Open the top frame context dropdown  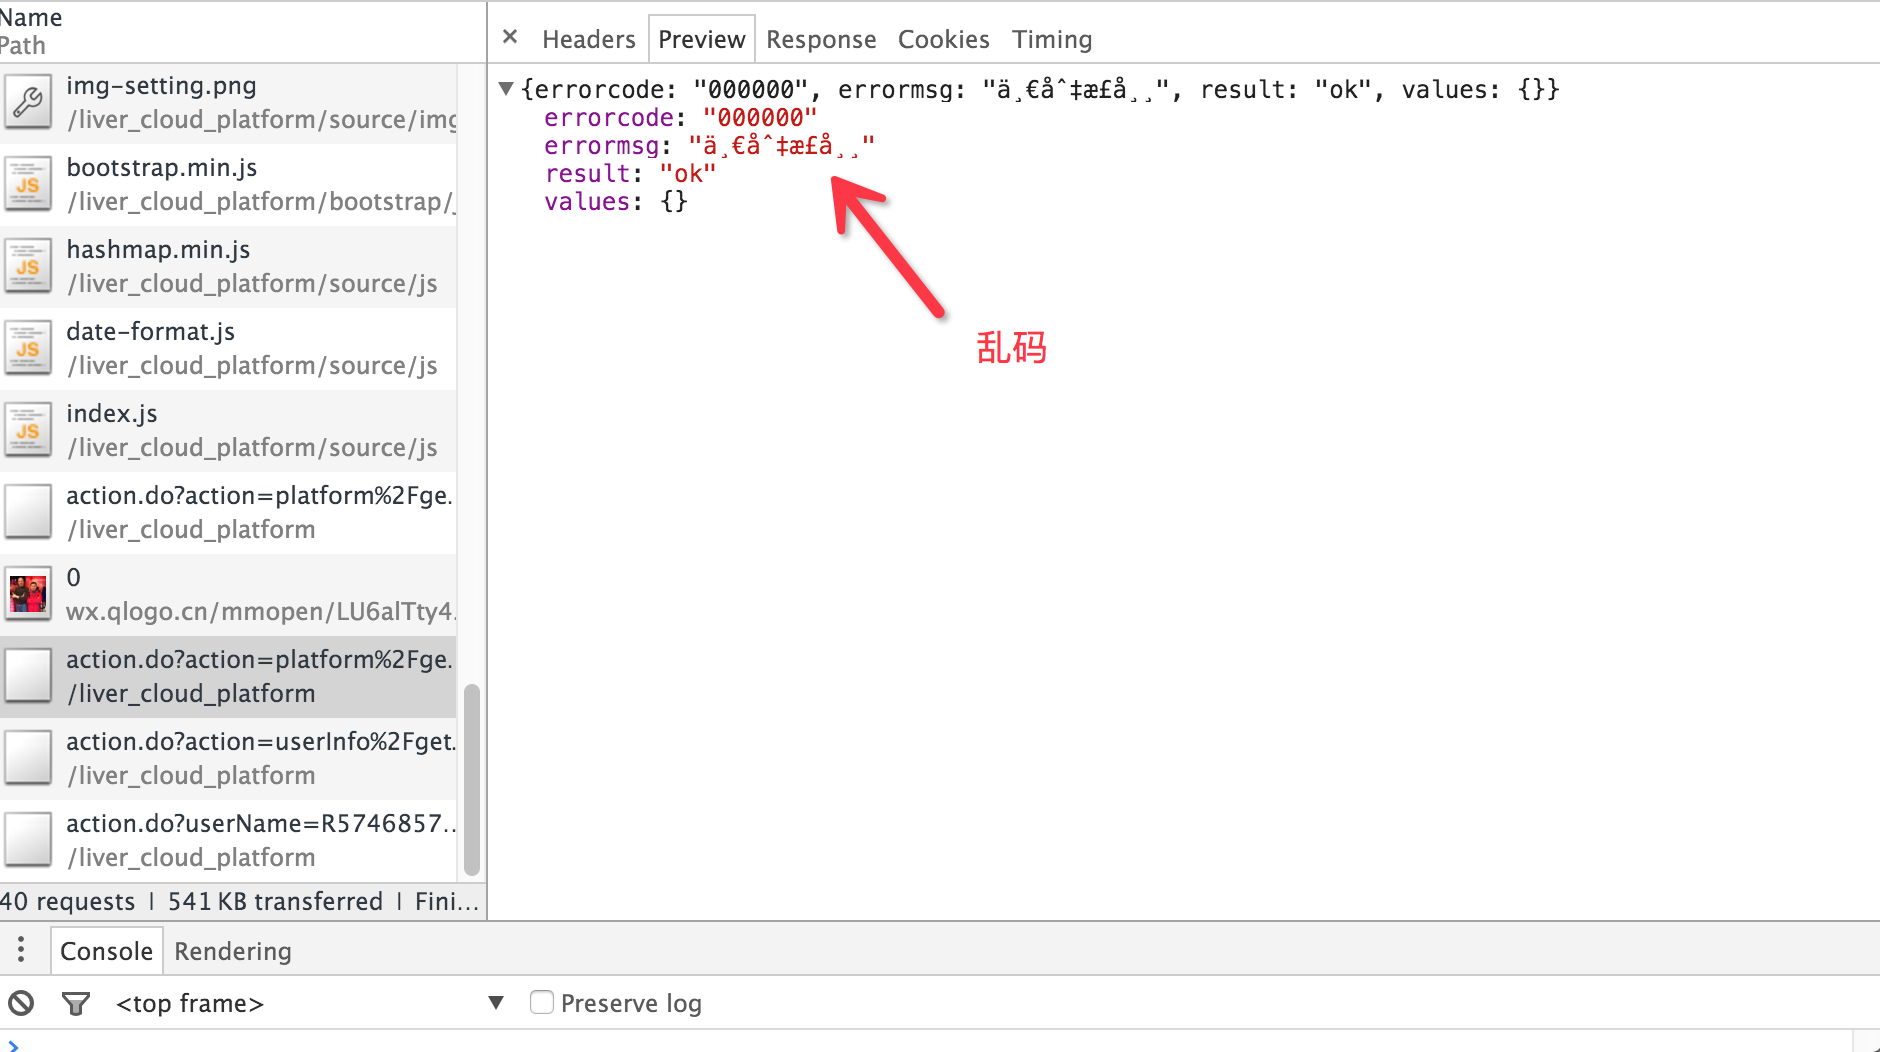[495, 1002]
